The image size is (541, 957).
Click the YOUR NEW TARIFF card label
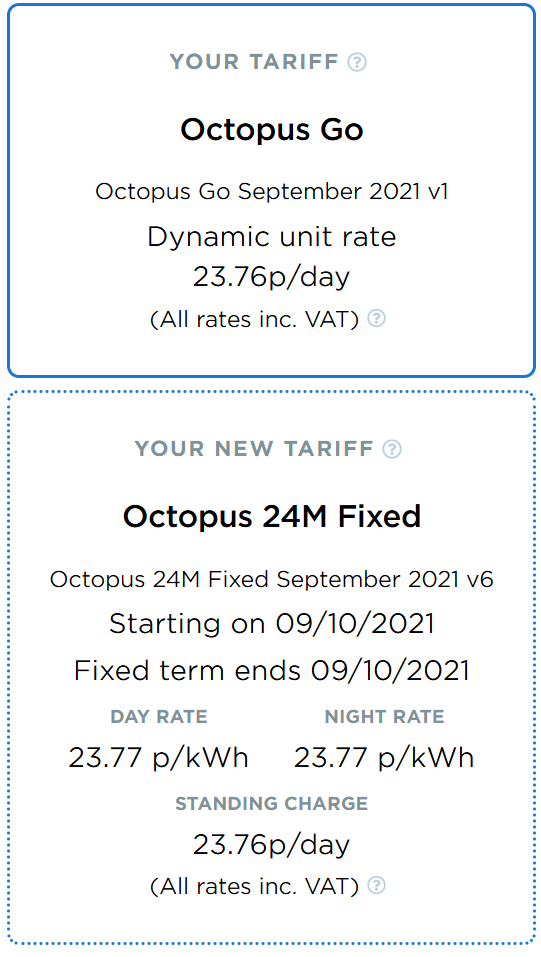point(254,449)
